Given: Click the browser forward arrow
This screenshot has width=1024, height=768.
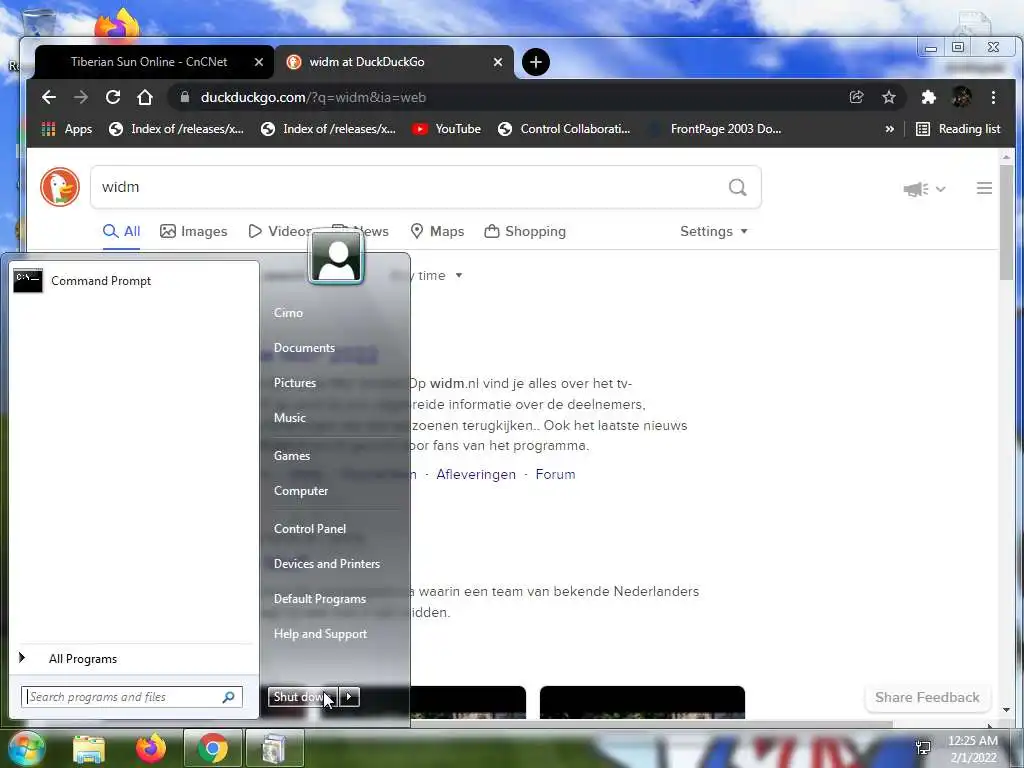Looking at the screenshot, I should pyautogui.click(x=81, y=97).
